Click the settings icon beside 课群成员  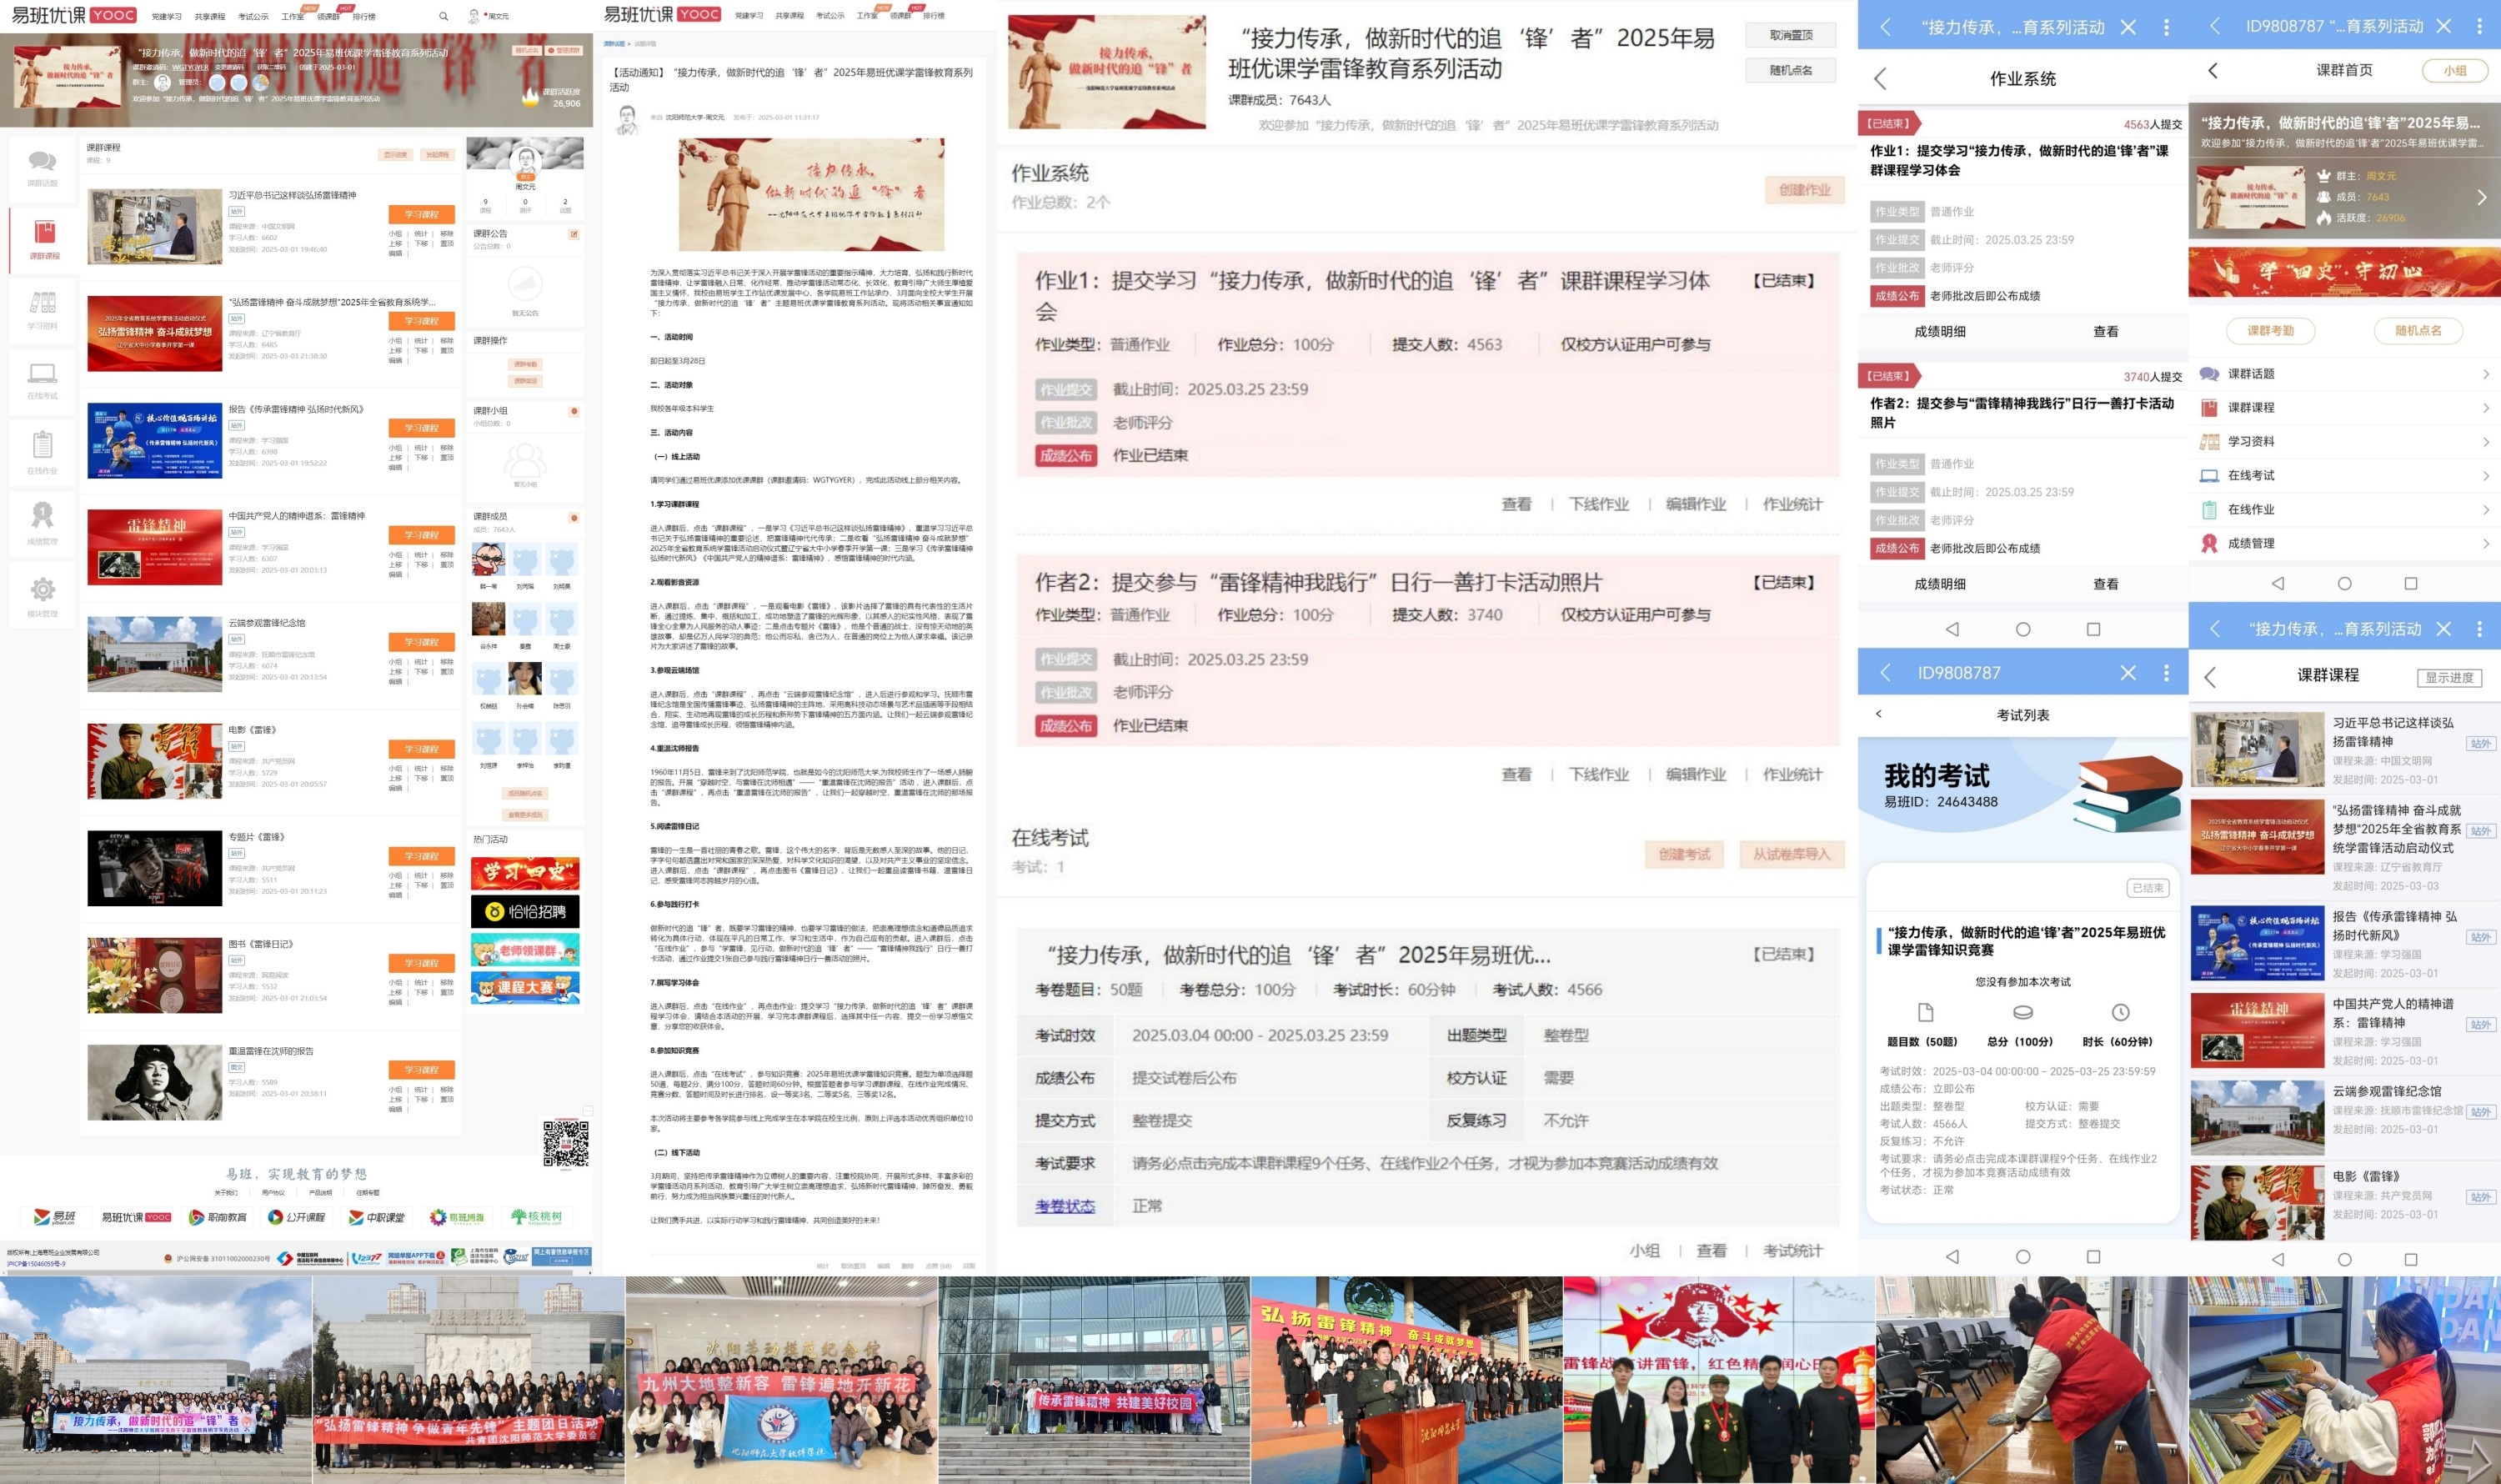tap(574, 517)
